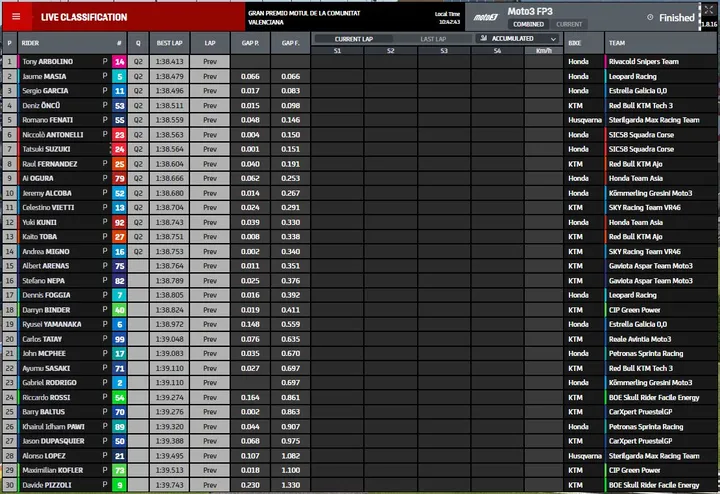Select rider Ai OGURA
The image size is (720, 494).
(x=38, y=178)
